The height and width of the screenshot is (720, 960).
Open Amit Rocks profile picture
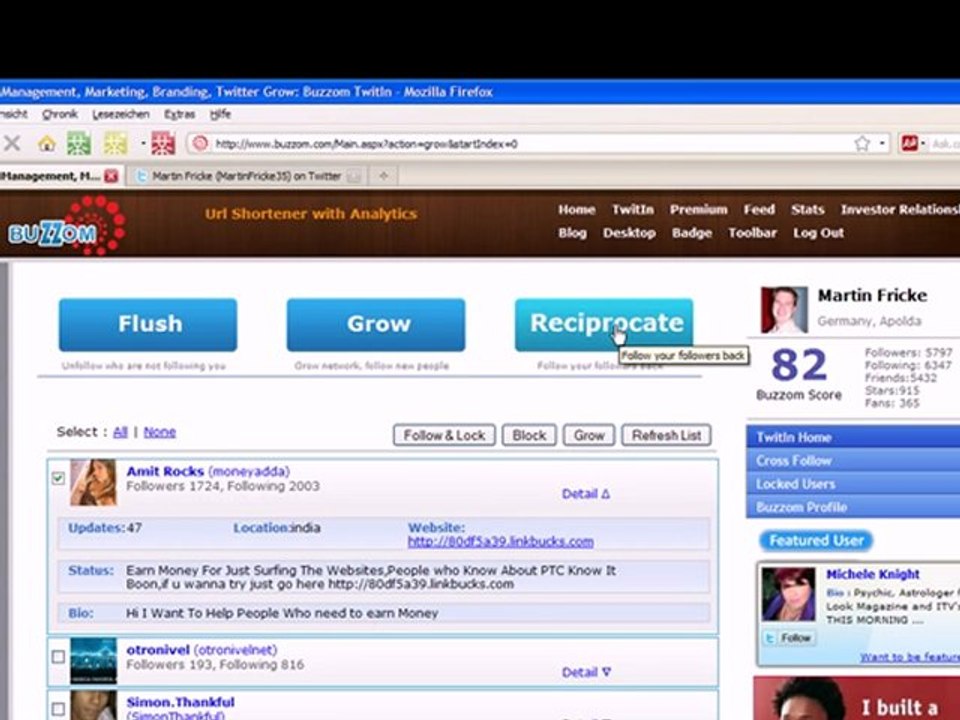tap(93, 482)
